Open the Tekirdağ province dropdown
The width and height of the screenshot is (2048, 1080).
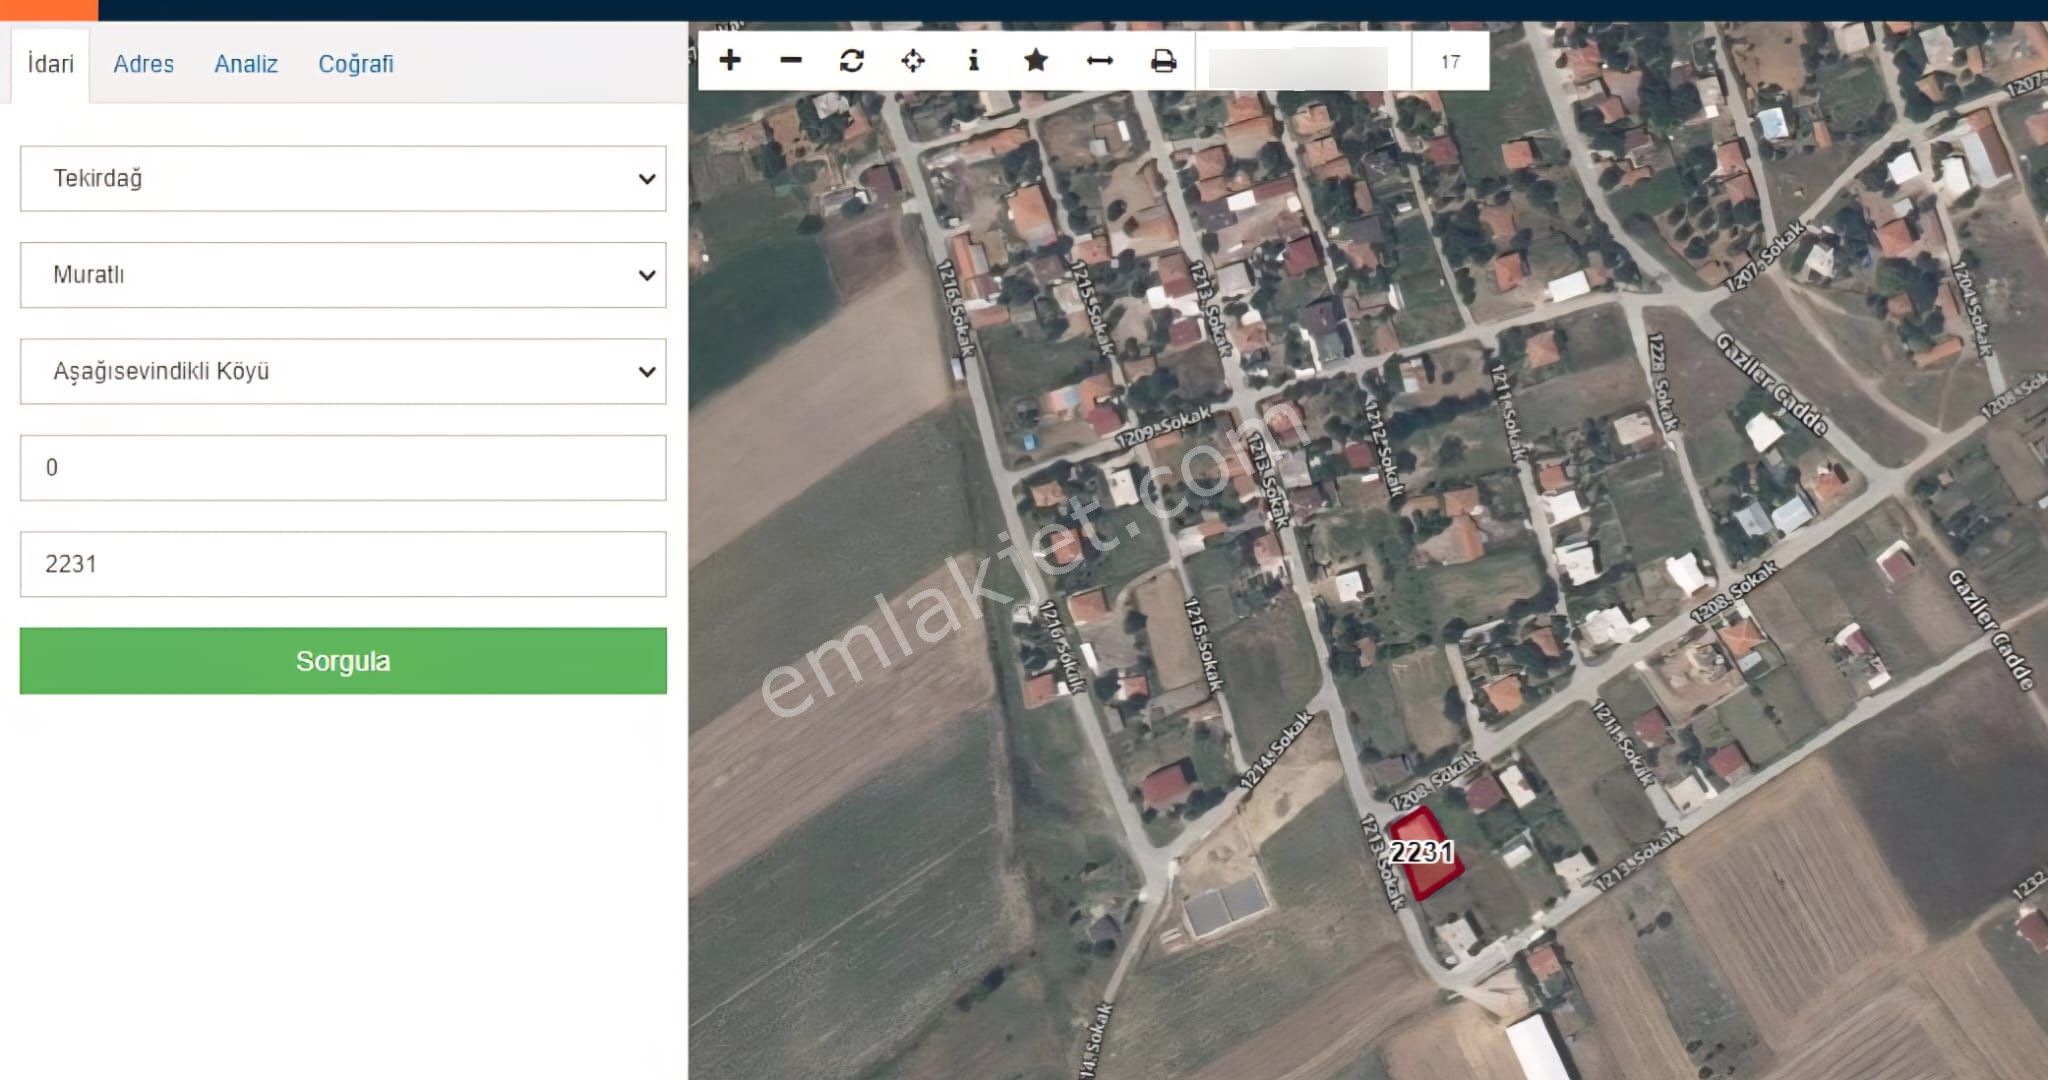point(342,179)
